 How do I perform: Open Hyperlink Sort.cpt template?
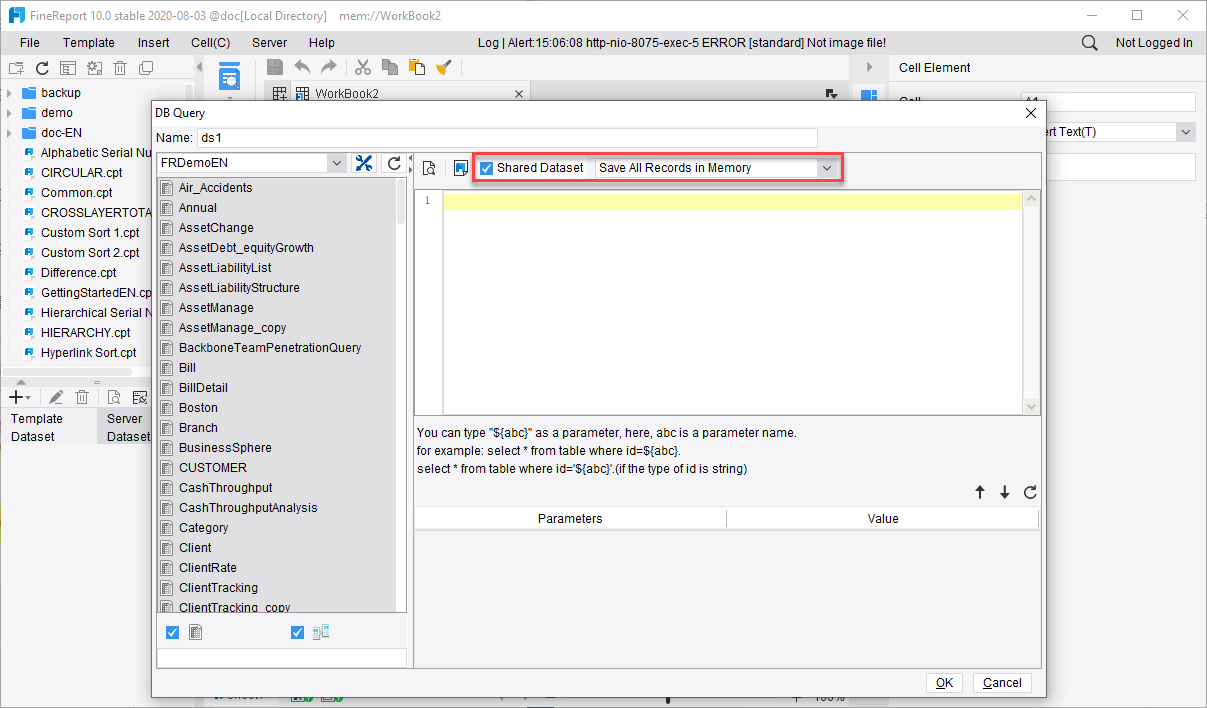(x=88, y=353)
